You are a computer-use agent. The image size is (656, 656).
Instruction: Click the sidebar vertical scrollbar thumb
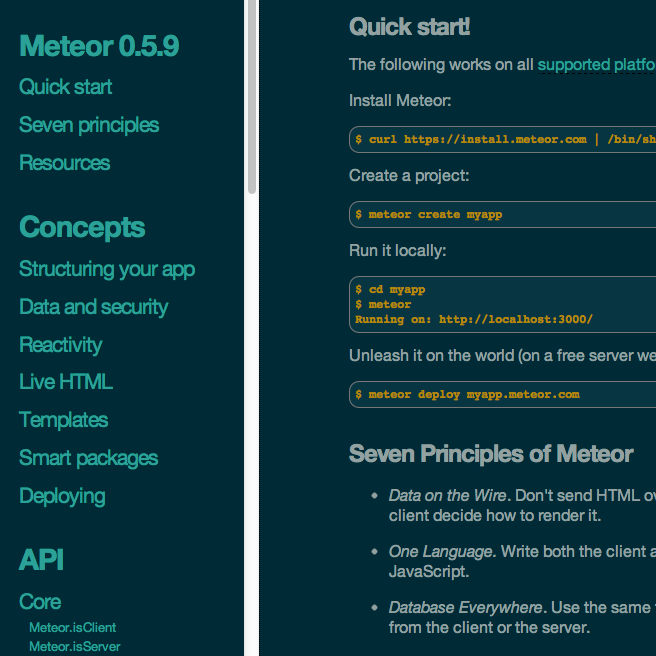(252, 97)
